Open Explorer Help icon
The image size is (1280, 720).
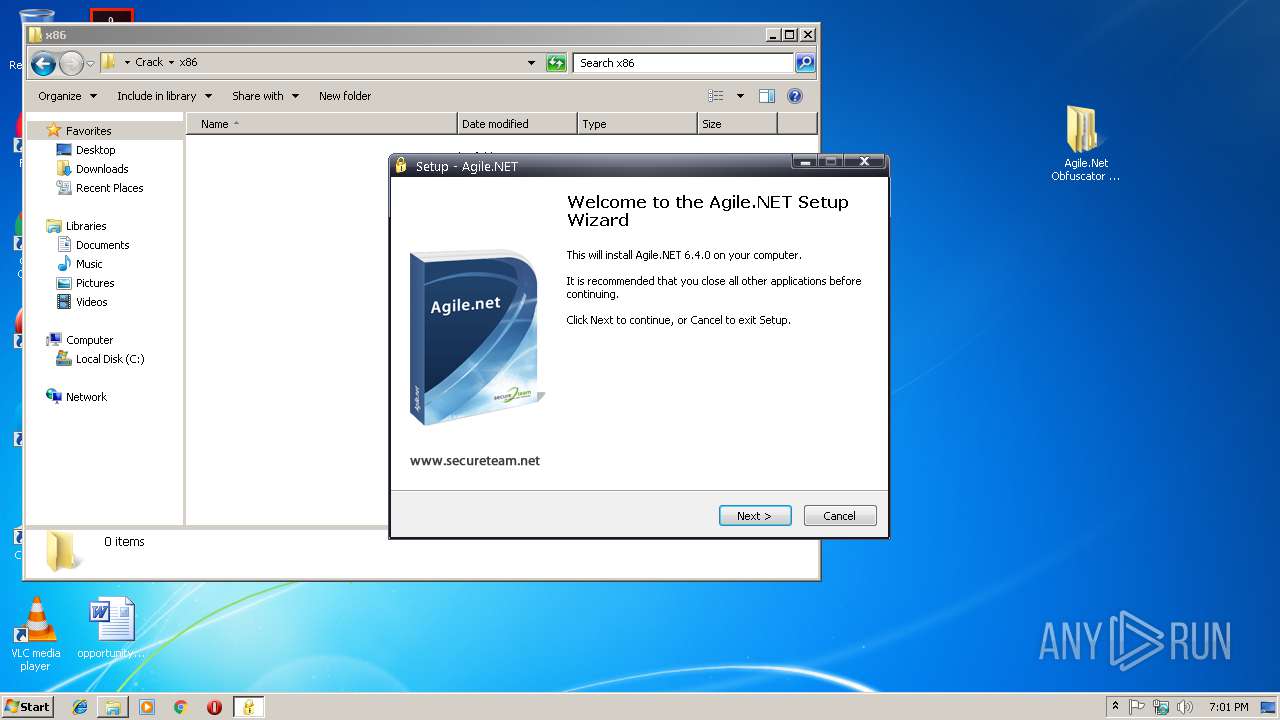click(x=795, y=96)
